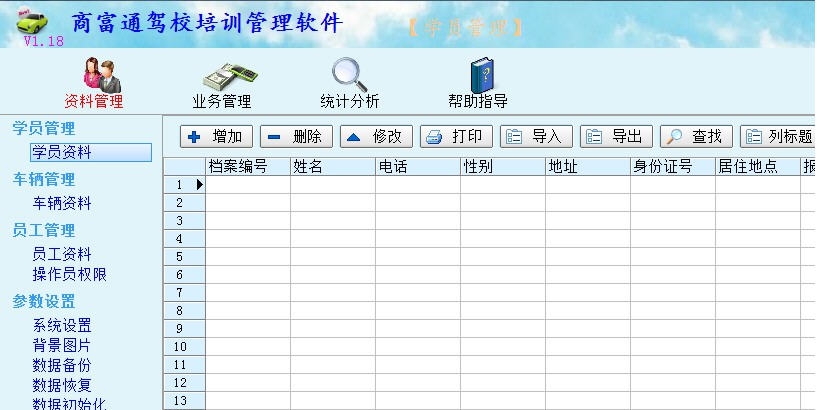
Task: Open the 统计分析 magnifier icon
Action: [350, 75]
